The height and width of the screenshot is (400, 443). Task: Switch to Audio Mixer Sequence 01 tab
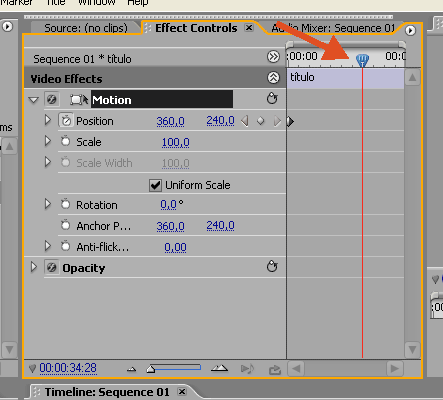pos(333,28)
